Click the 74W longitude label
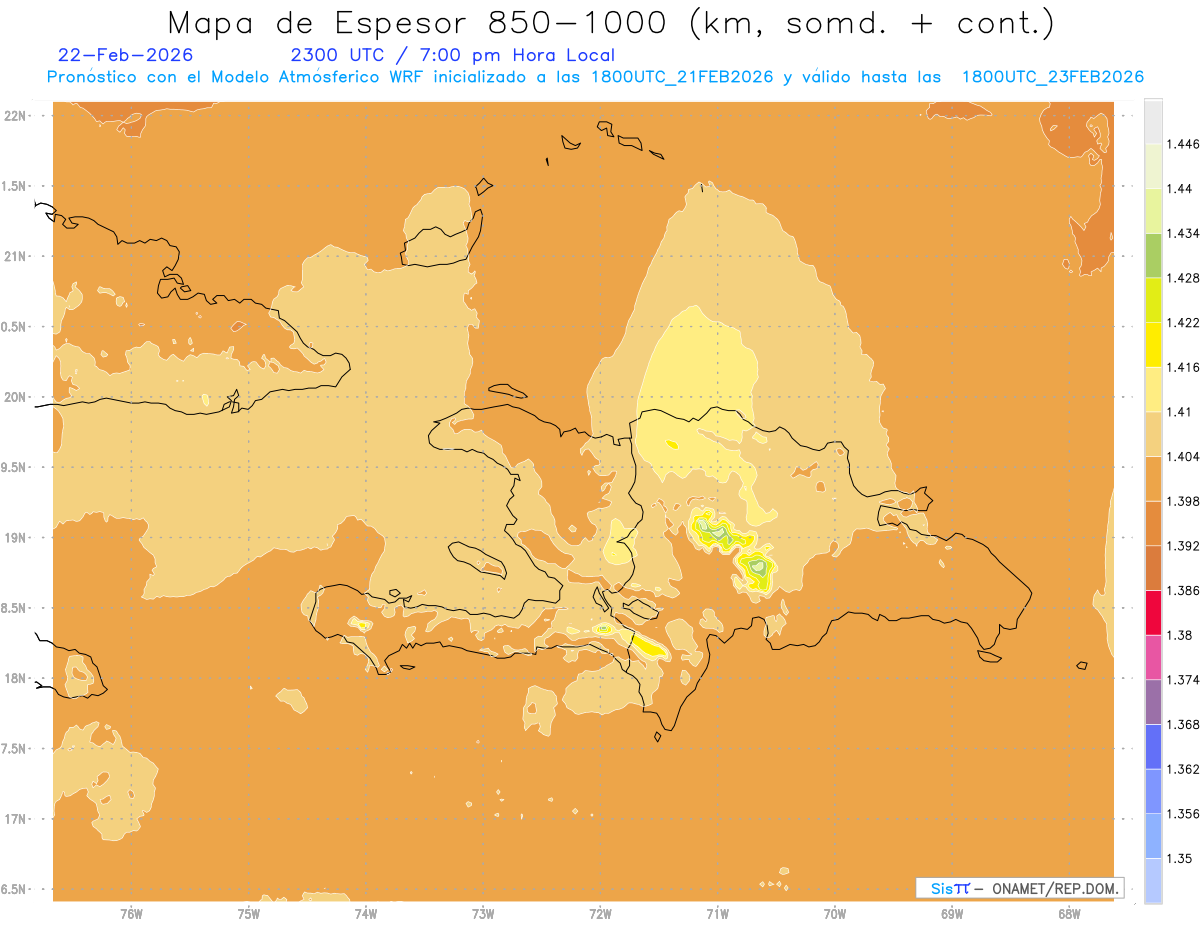 pyautogui.click(x=365, y=913)
